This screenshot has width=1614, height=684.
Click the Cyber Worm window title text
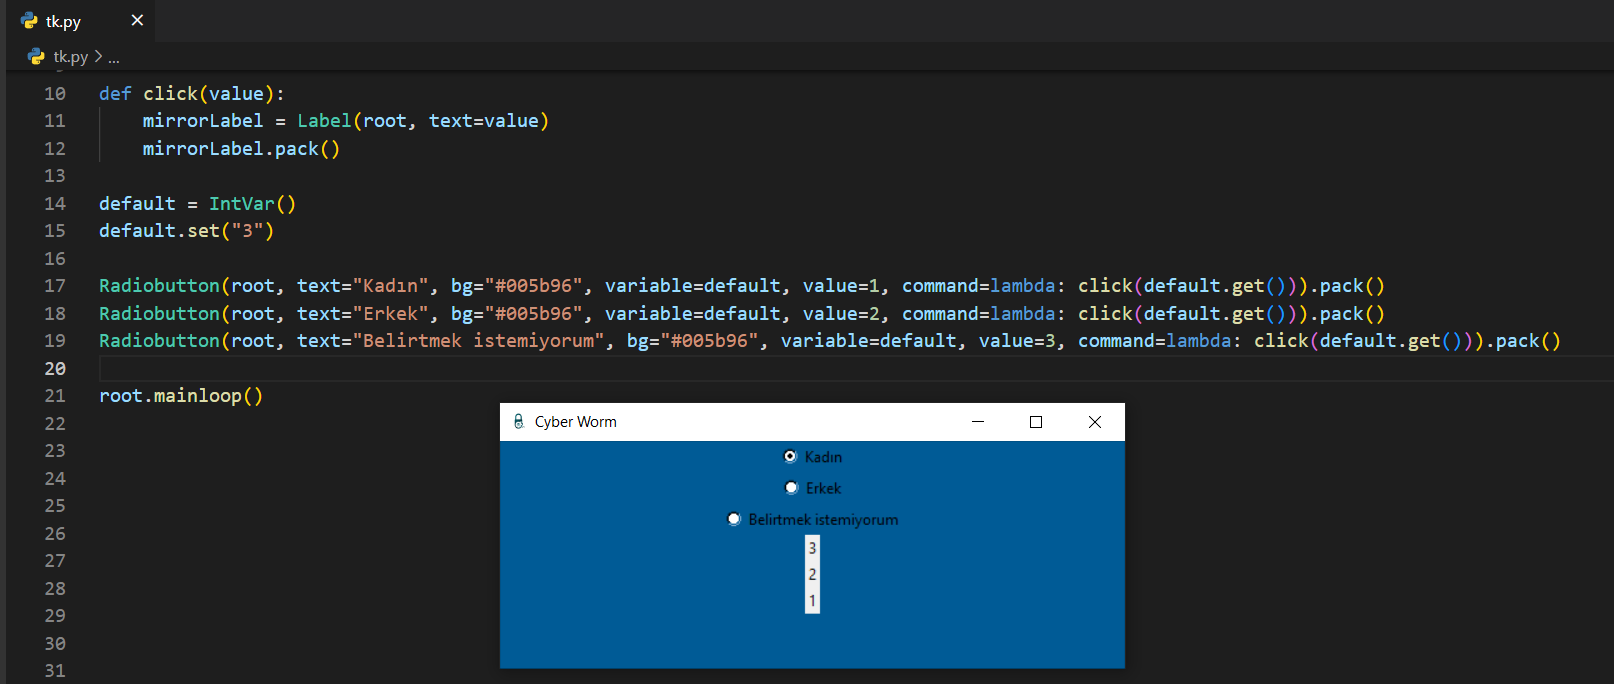(x=575, y=422)
